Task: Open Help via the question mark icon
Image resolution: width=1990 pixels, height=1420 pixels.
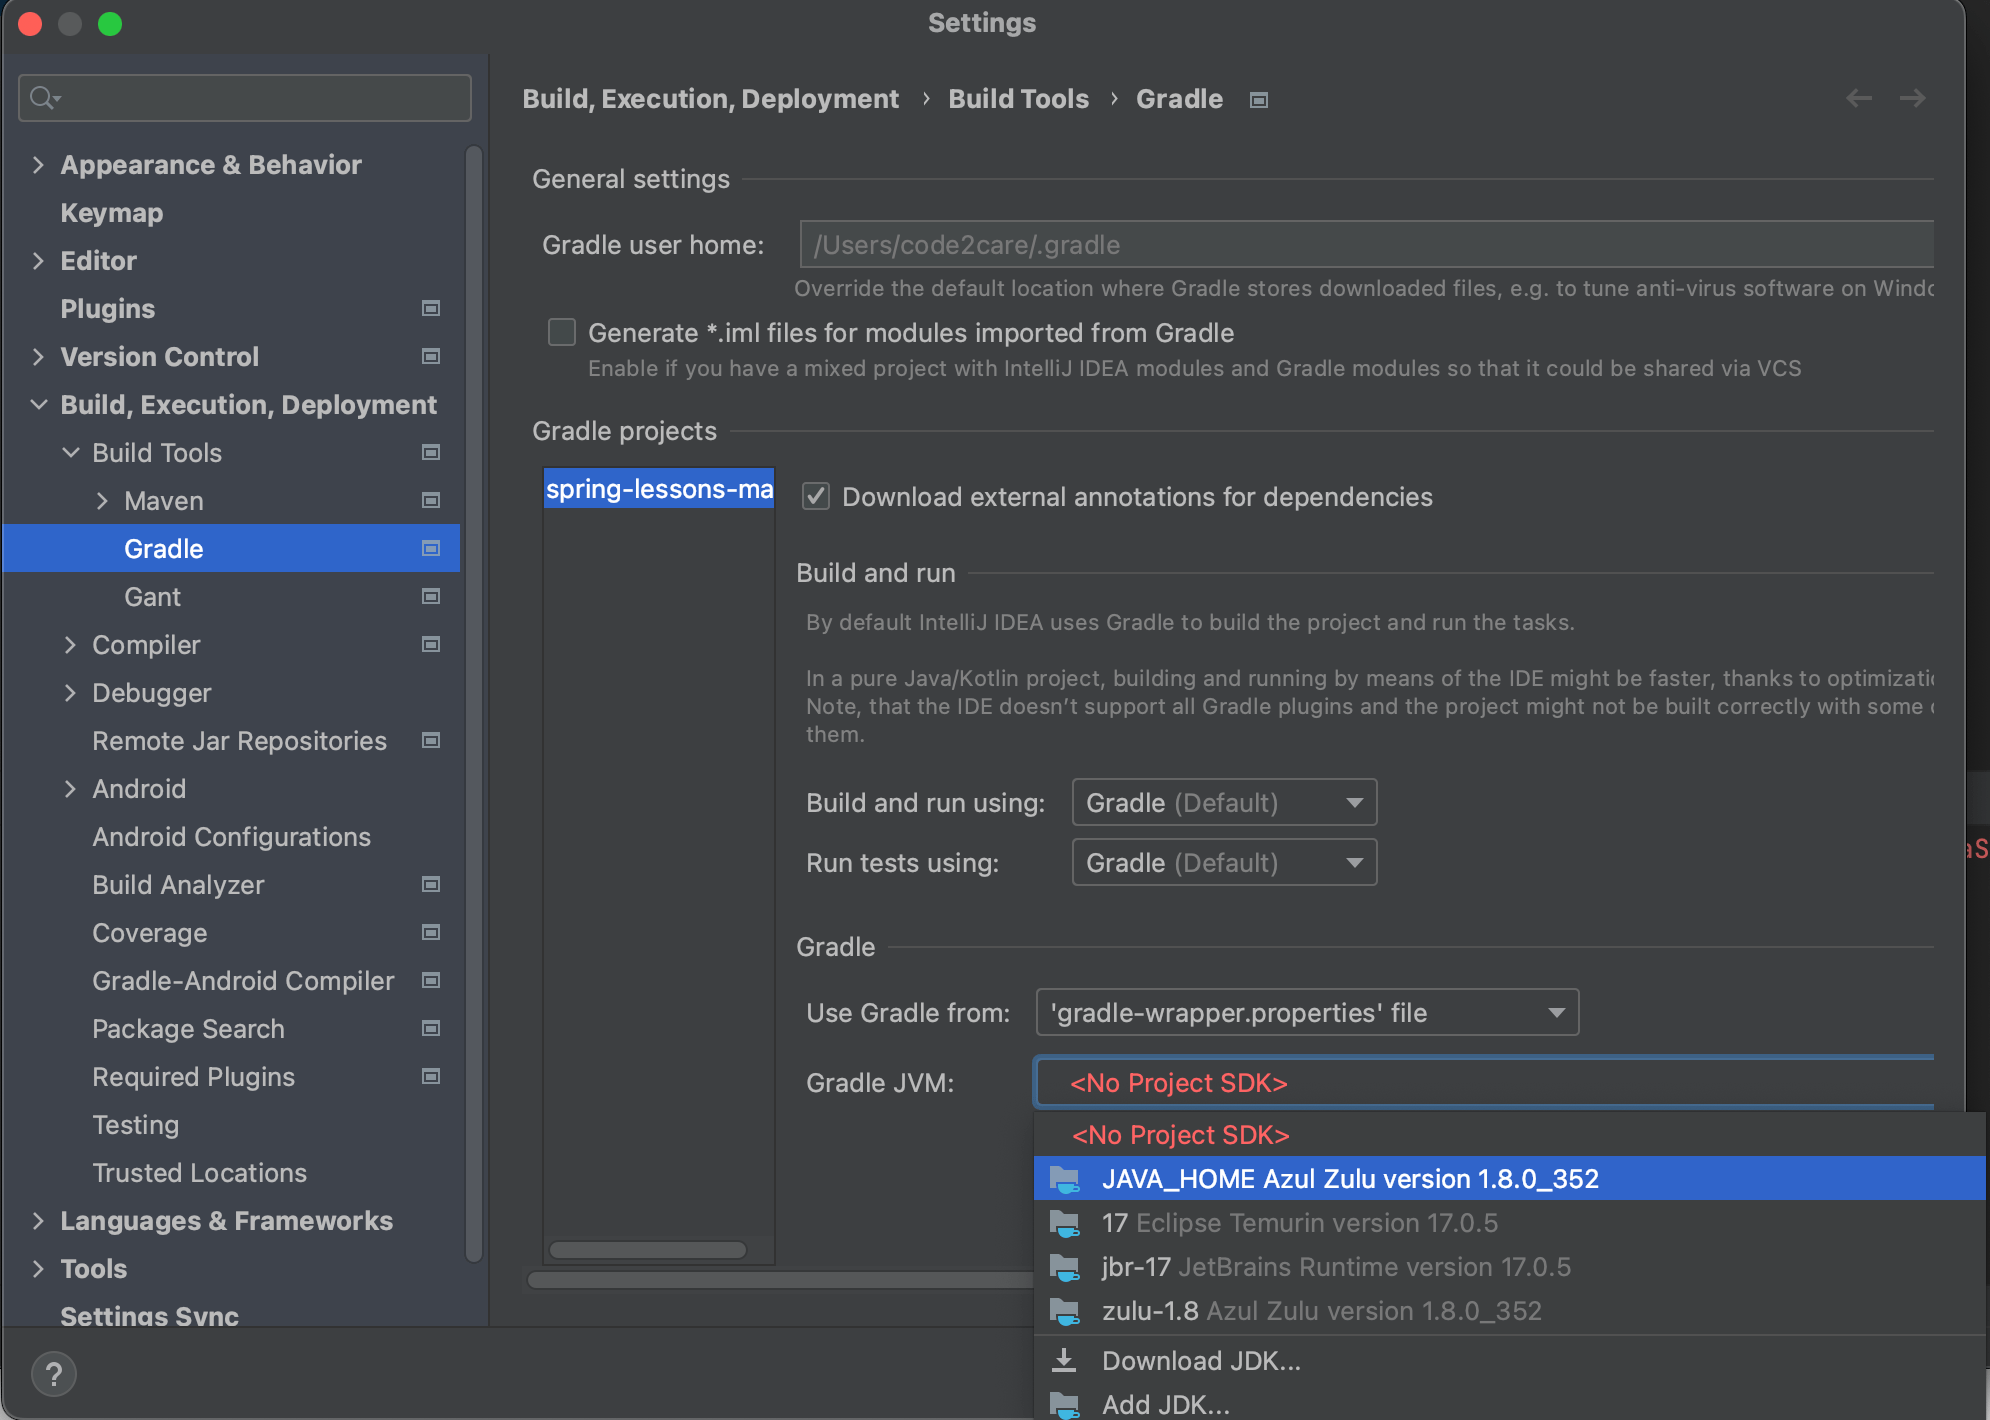Action: click(x=54, y=1373)
